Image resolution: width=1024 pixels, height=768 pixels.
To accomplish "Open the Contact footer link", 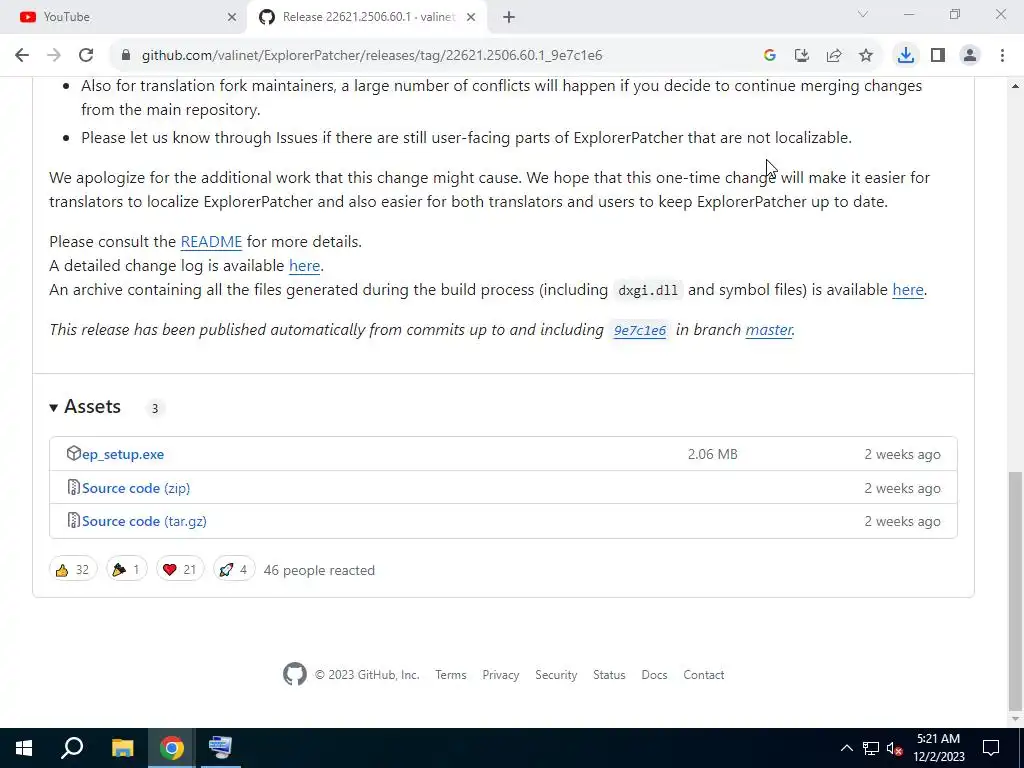I will (703, 675).
